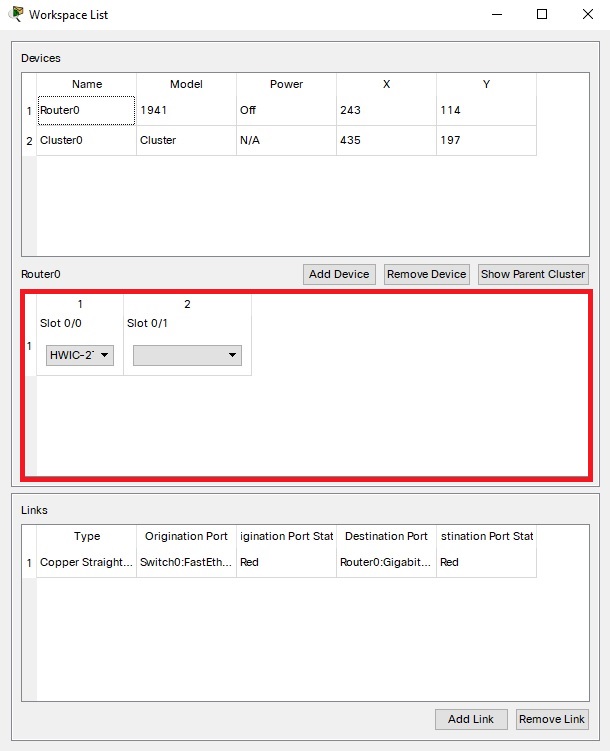Click the Off power cell for Router0
Image resolution: width=610 pixels, height=751 pixels.
click(286, 111)
